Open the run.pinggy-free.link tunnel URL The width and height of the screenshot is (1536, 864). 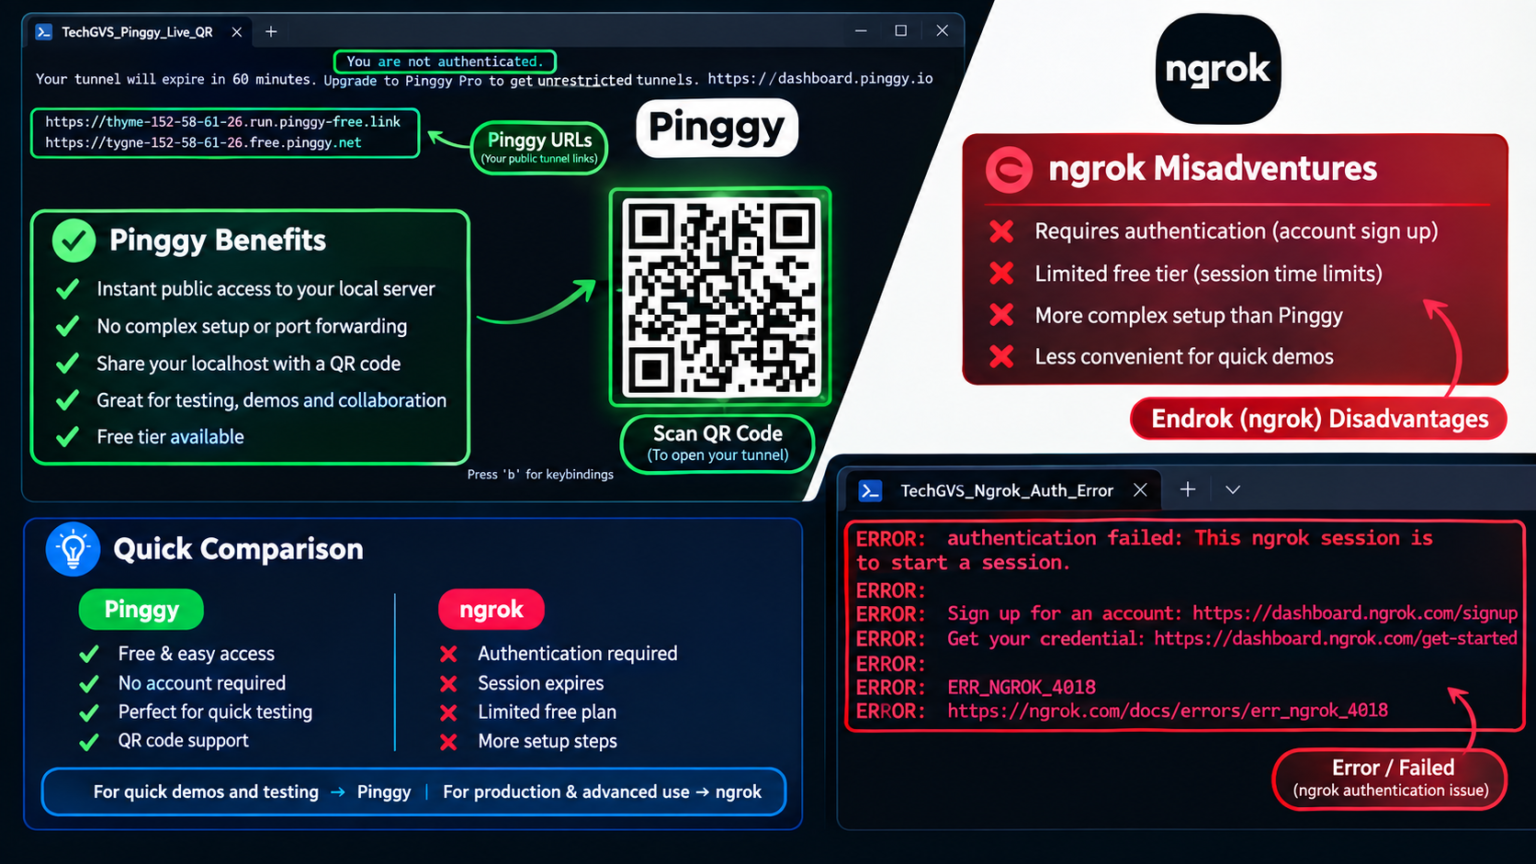tap(223, 122)
